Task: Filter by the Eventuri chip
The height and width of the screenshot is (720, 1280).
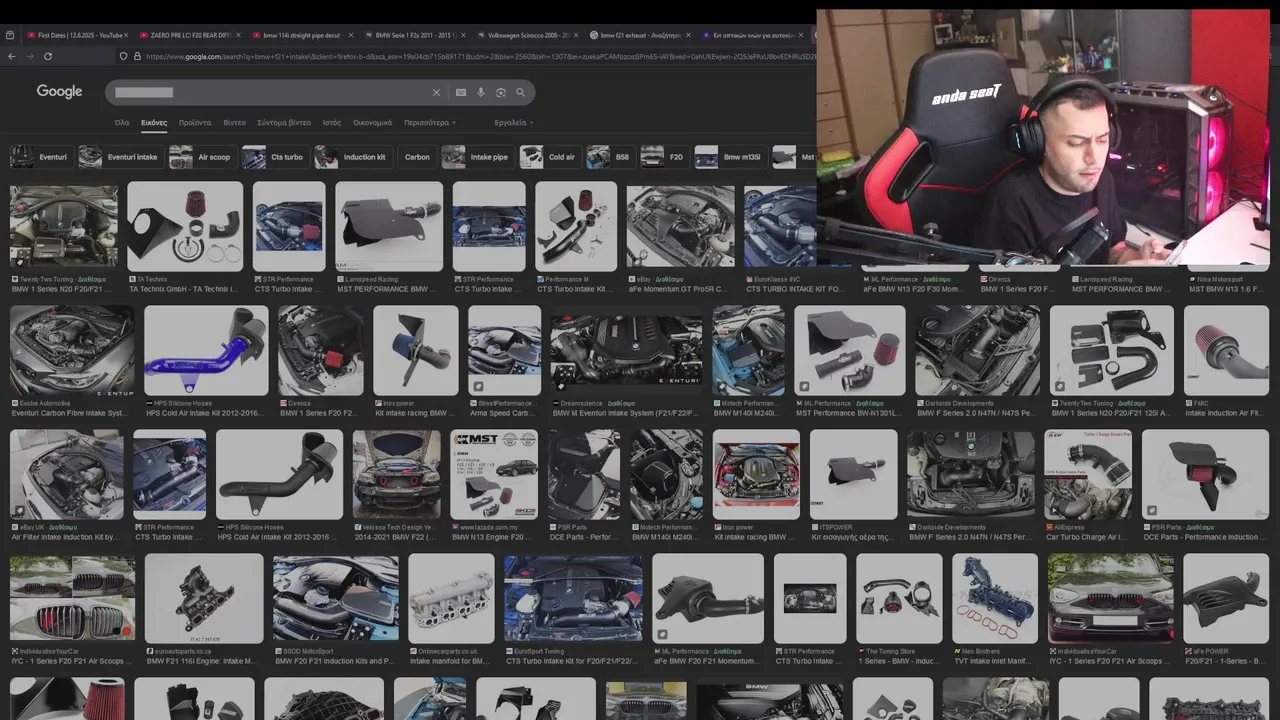Action: pyautogui.click(x=40, y=157)
